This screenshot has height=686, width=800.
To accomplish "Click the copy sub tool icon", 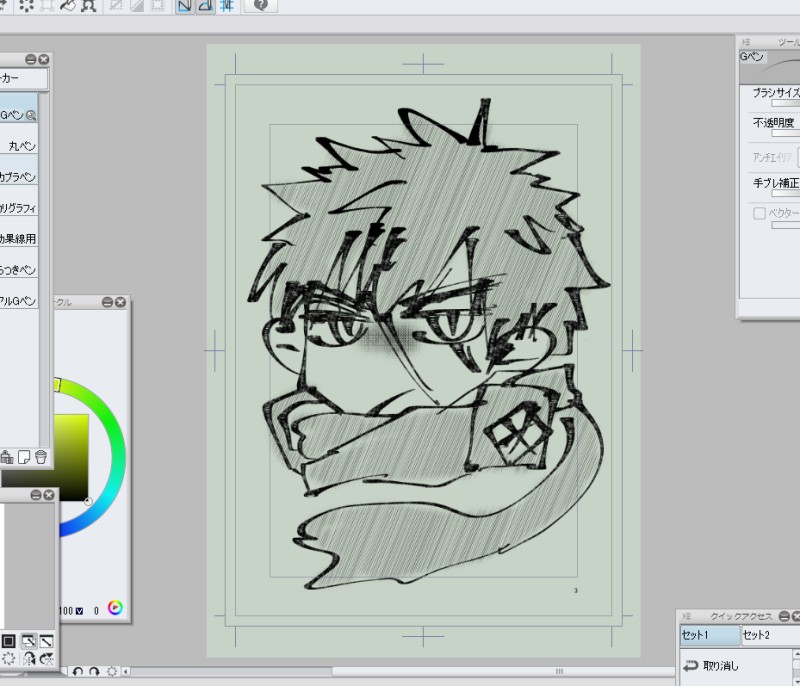I will (7, 457).
